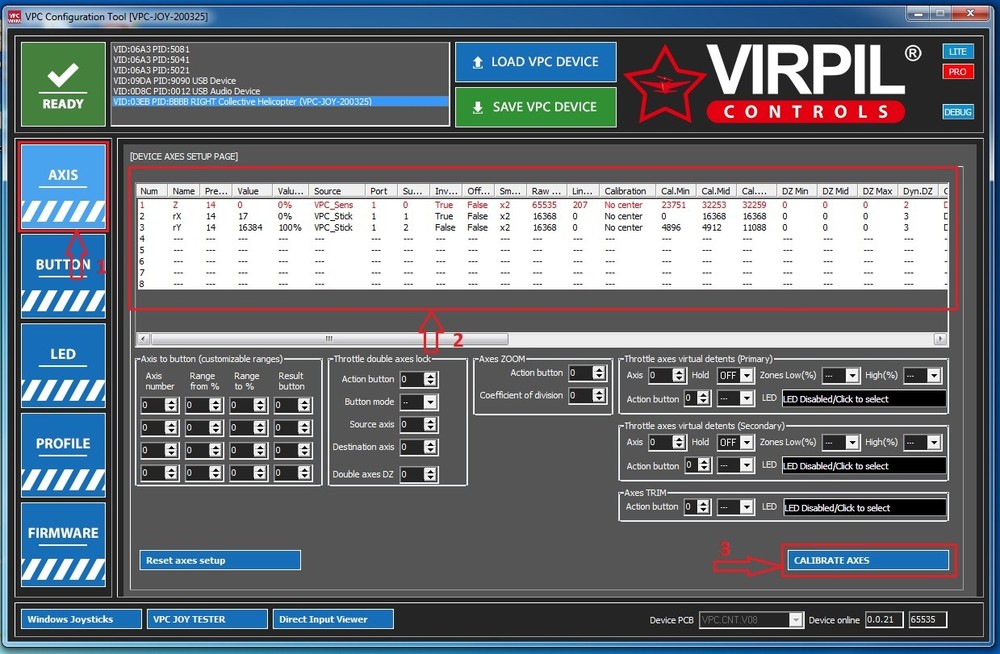Click the Virpil Controls star logo
Viewport: 1000px width, 654px height.
pos(665,84)
